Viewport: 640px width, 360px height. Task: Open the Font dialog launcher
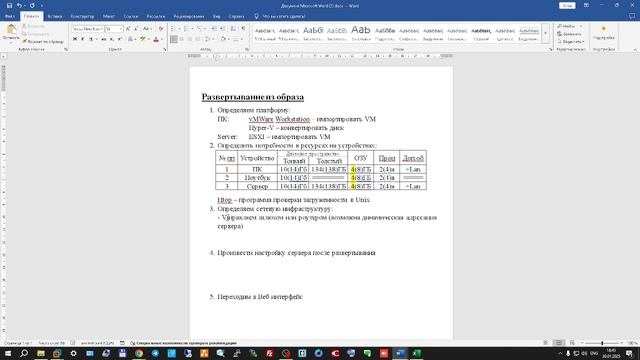164,49
